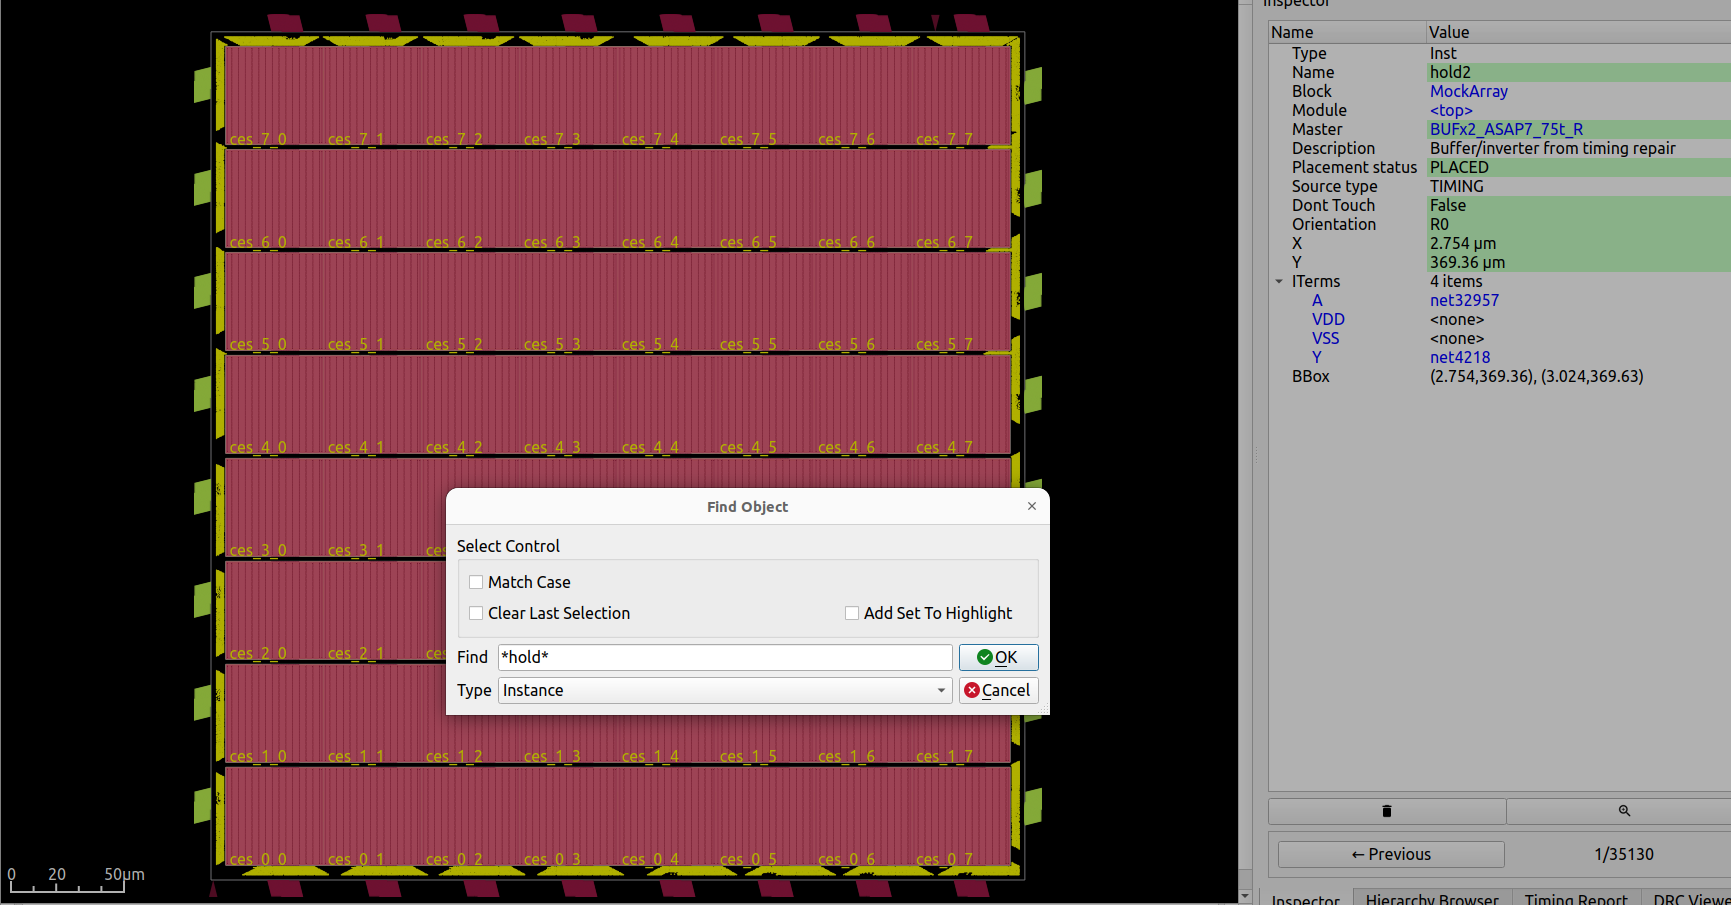The width and height of the screenshot is (1731, 905).
Task: Cancel the Find Object search
Action: 998,690
